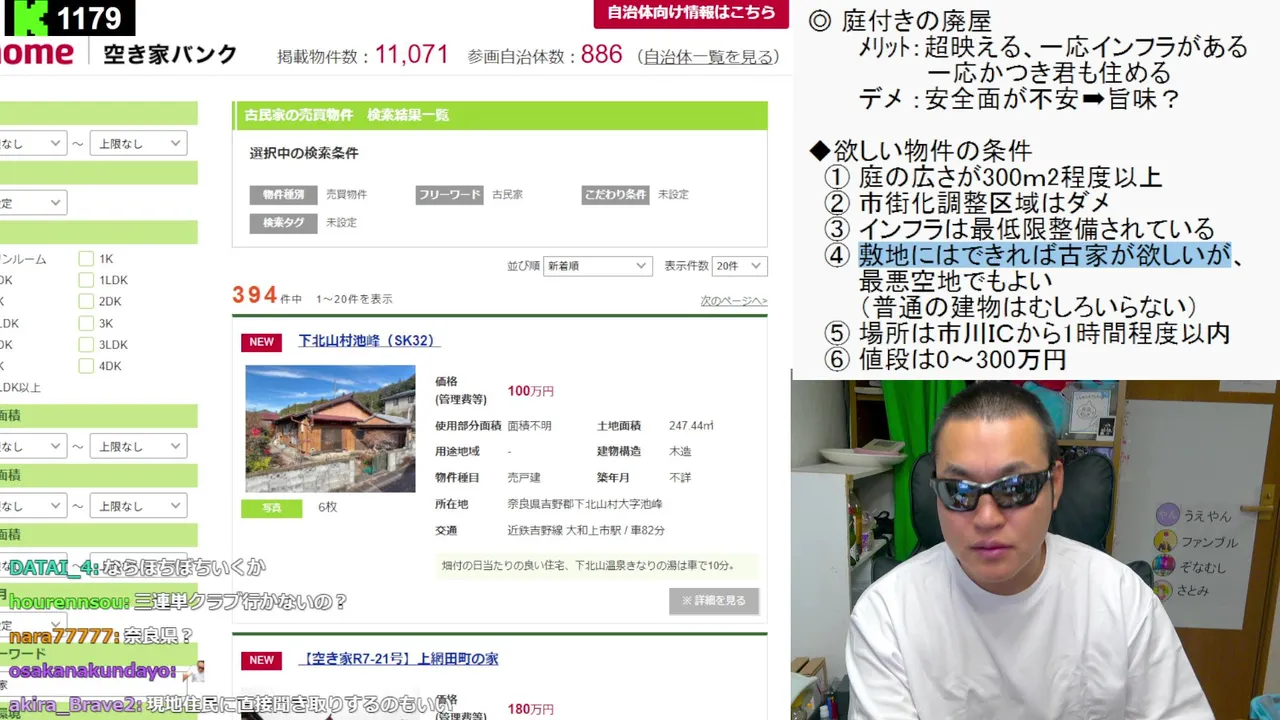Click the フリーワード condition tag
1280x720 pixels.
tap(449, 195)
